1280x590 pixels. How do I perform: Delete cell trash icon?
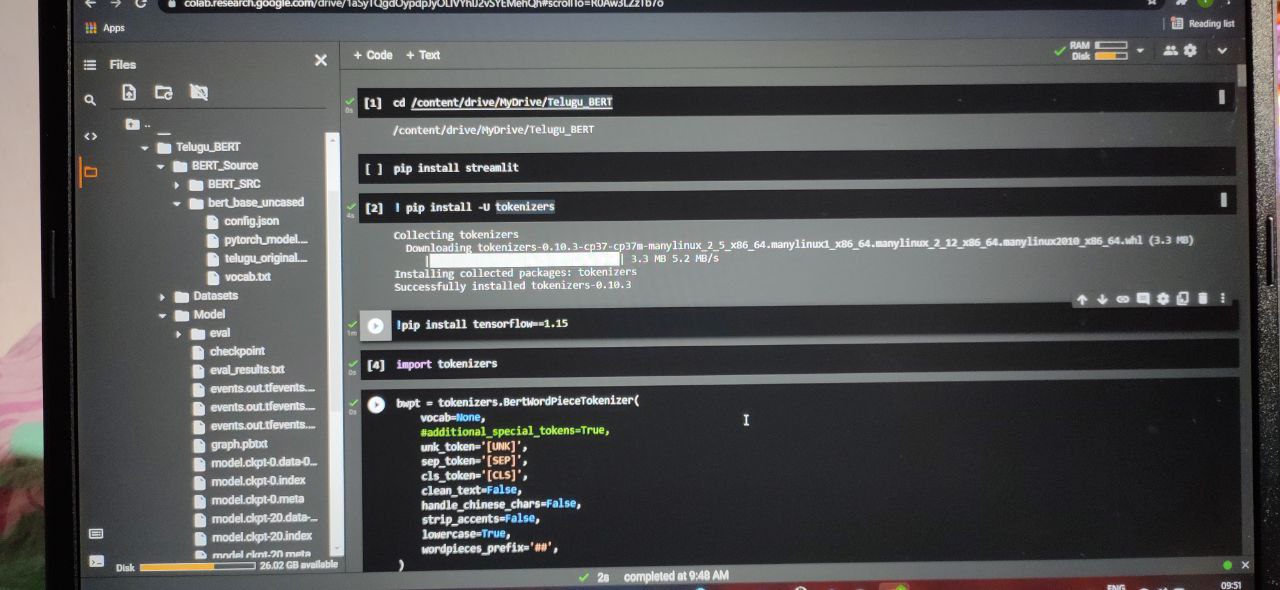[1203, 299]
